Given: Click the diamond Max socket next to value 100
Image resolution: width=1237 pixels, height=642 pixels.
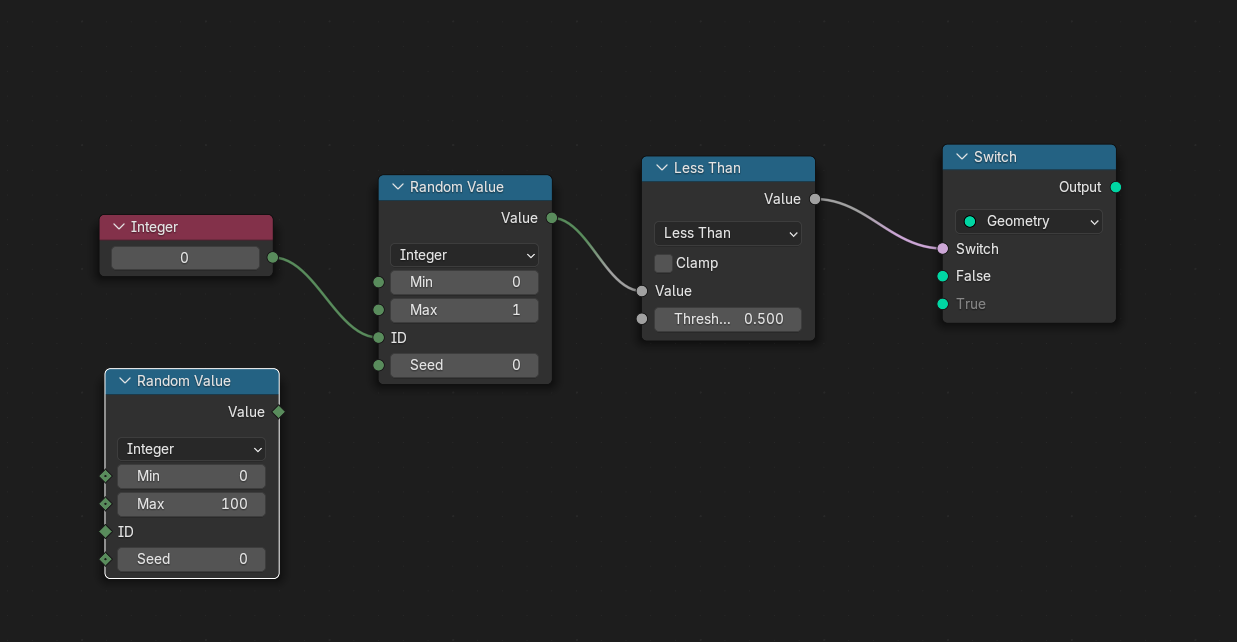Looking at the screenshot, I should [x=105, y=504].
